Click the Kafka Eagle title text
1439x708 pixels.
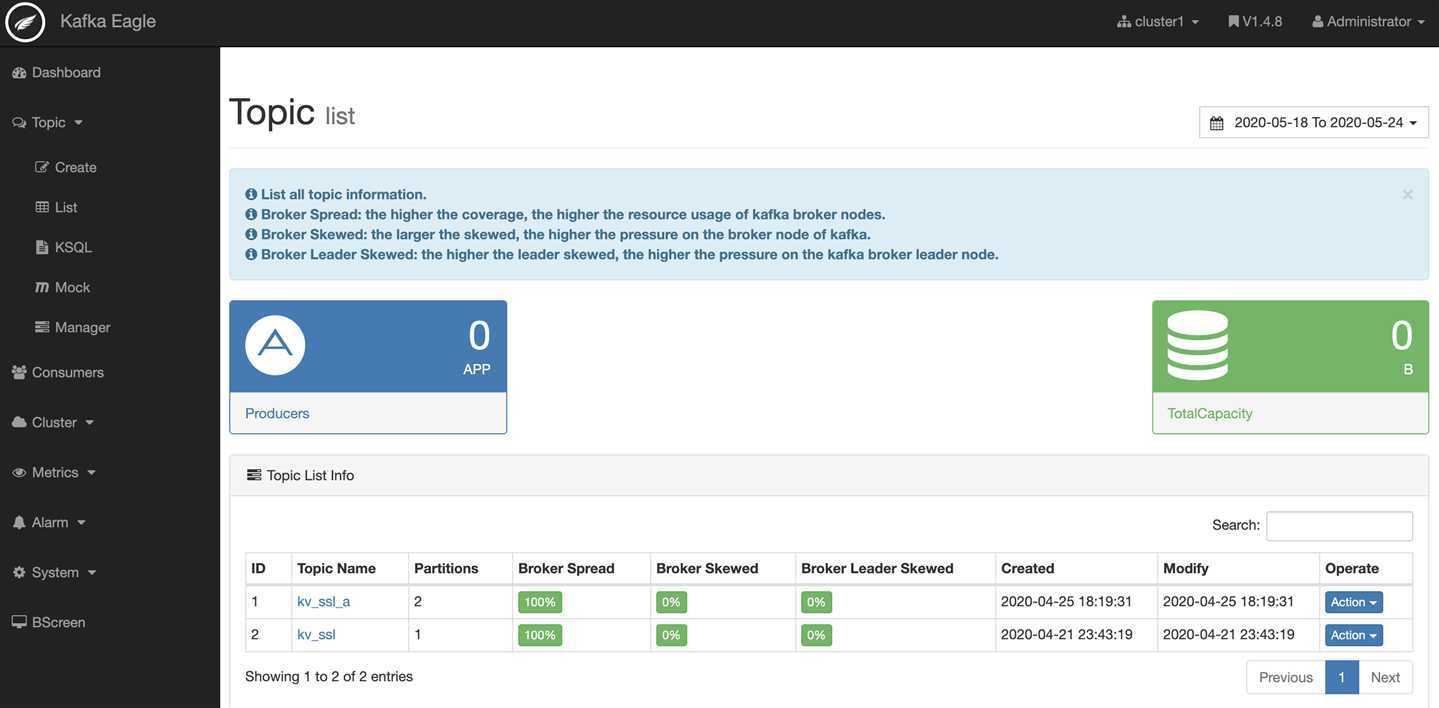point(108,21)
